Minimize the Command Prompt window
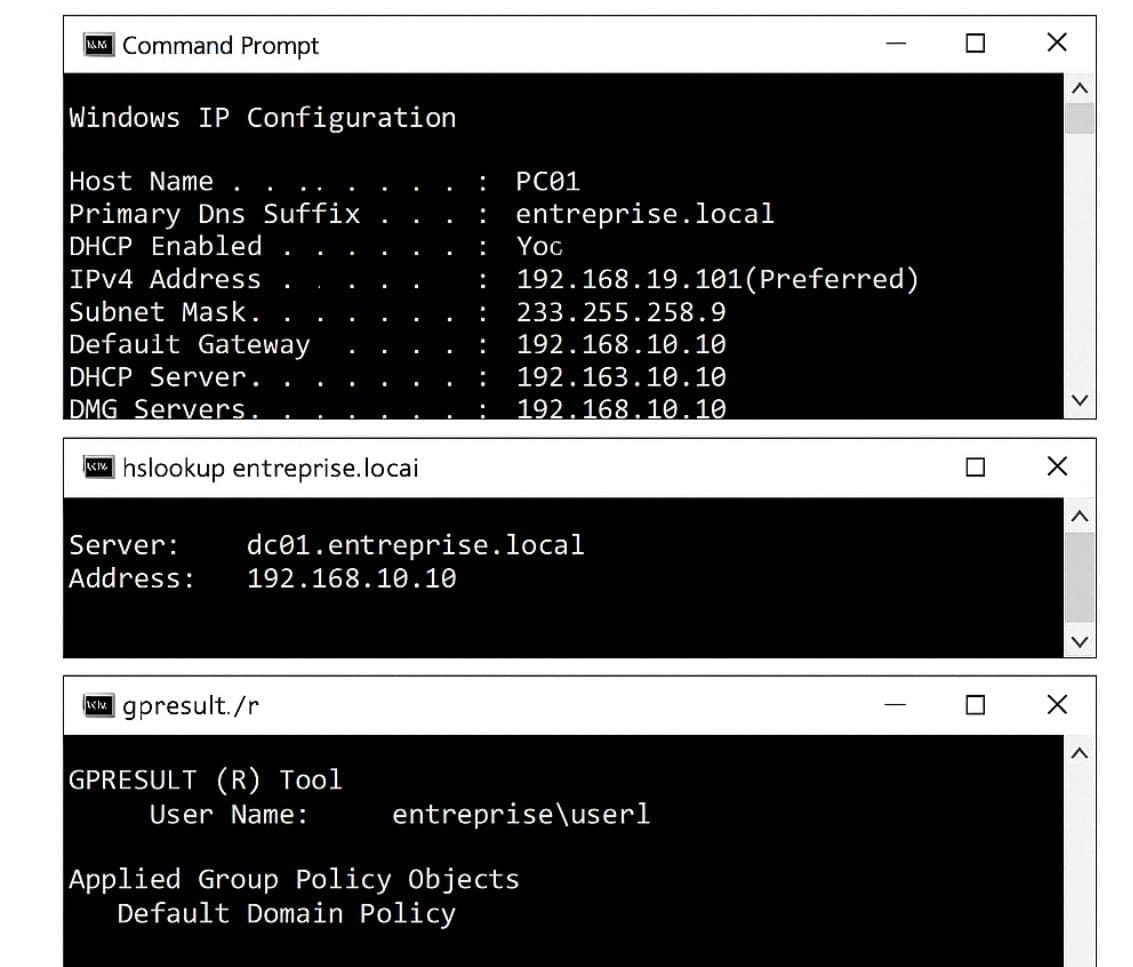 click(x=896, y=43)
